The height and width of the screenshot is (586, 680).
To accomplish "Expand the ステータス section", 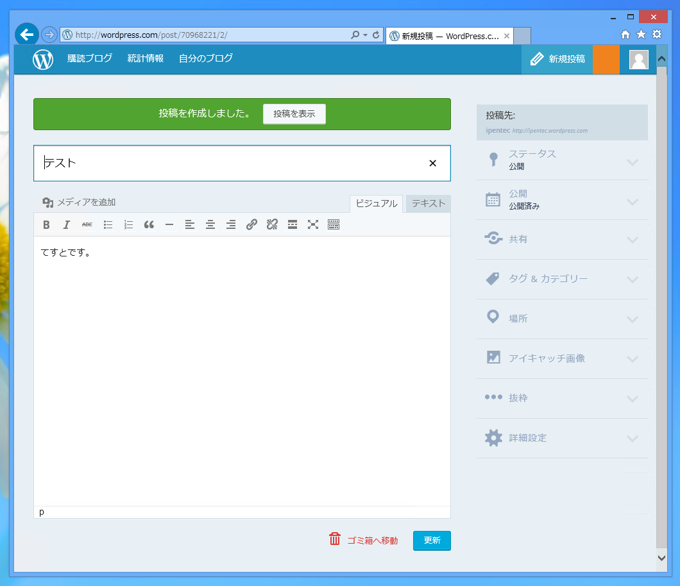I will [562, 160].
